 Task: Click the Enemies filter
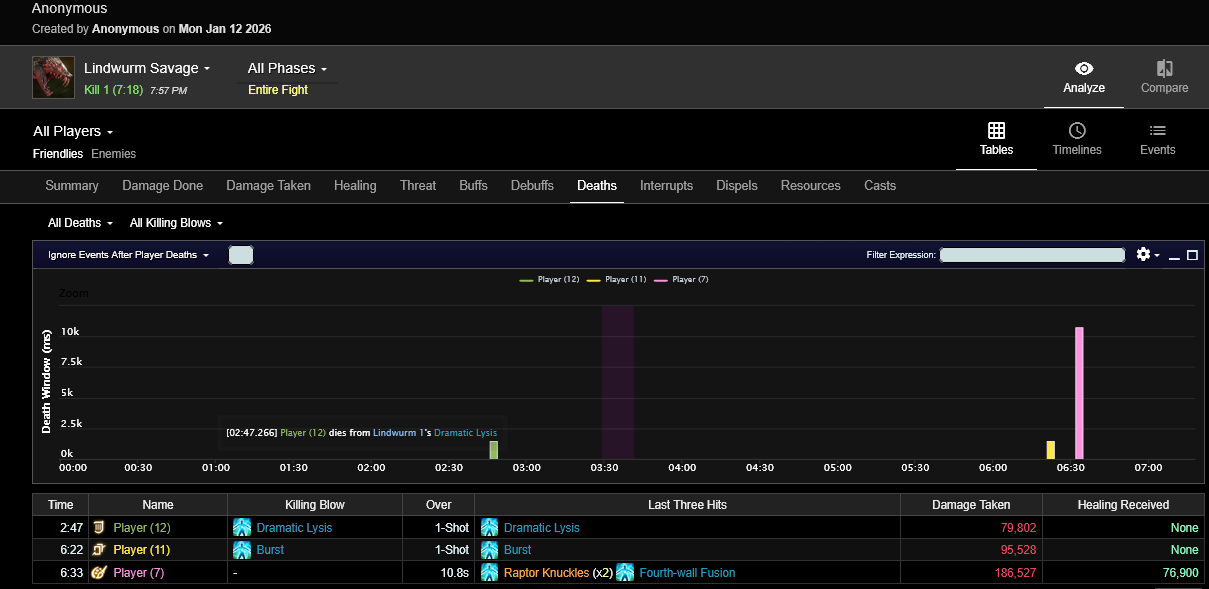point(113,154)
